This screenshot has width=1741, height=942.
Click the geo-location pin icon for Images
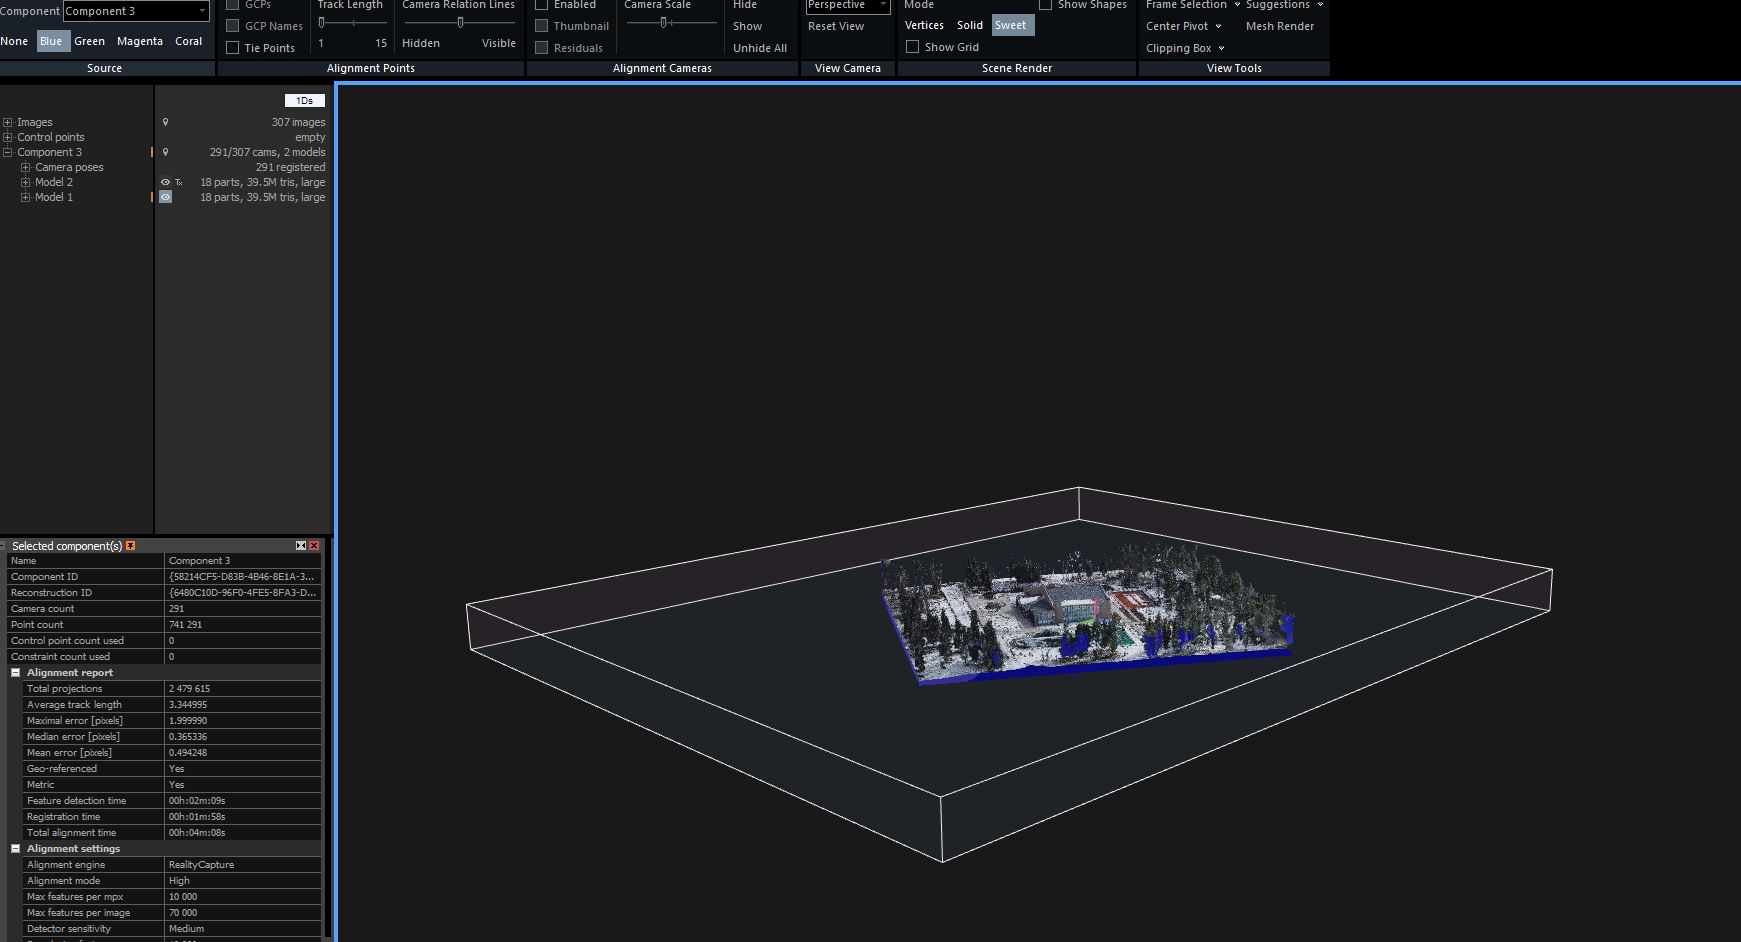tap(165, 122)
